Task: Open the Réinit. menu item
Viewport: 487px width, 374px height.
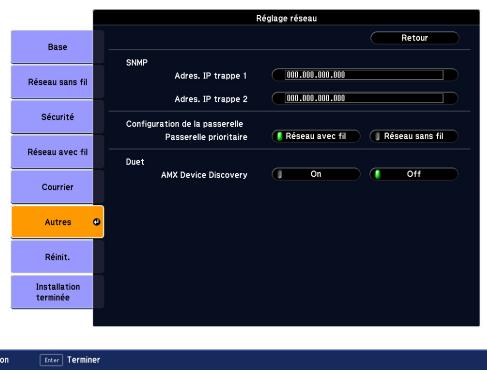Action: pyautogui.click(x=52, y=257)
